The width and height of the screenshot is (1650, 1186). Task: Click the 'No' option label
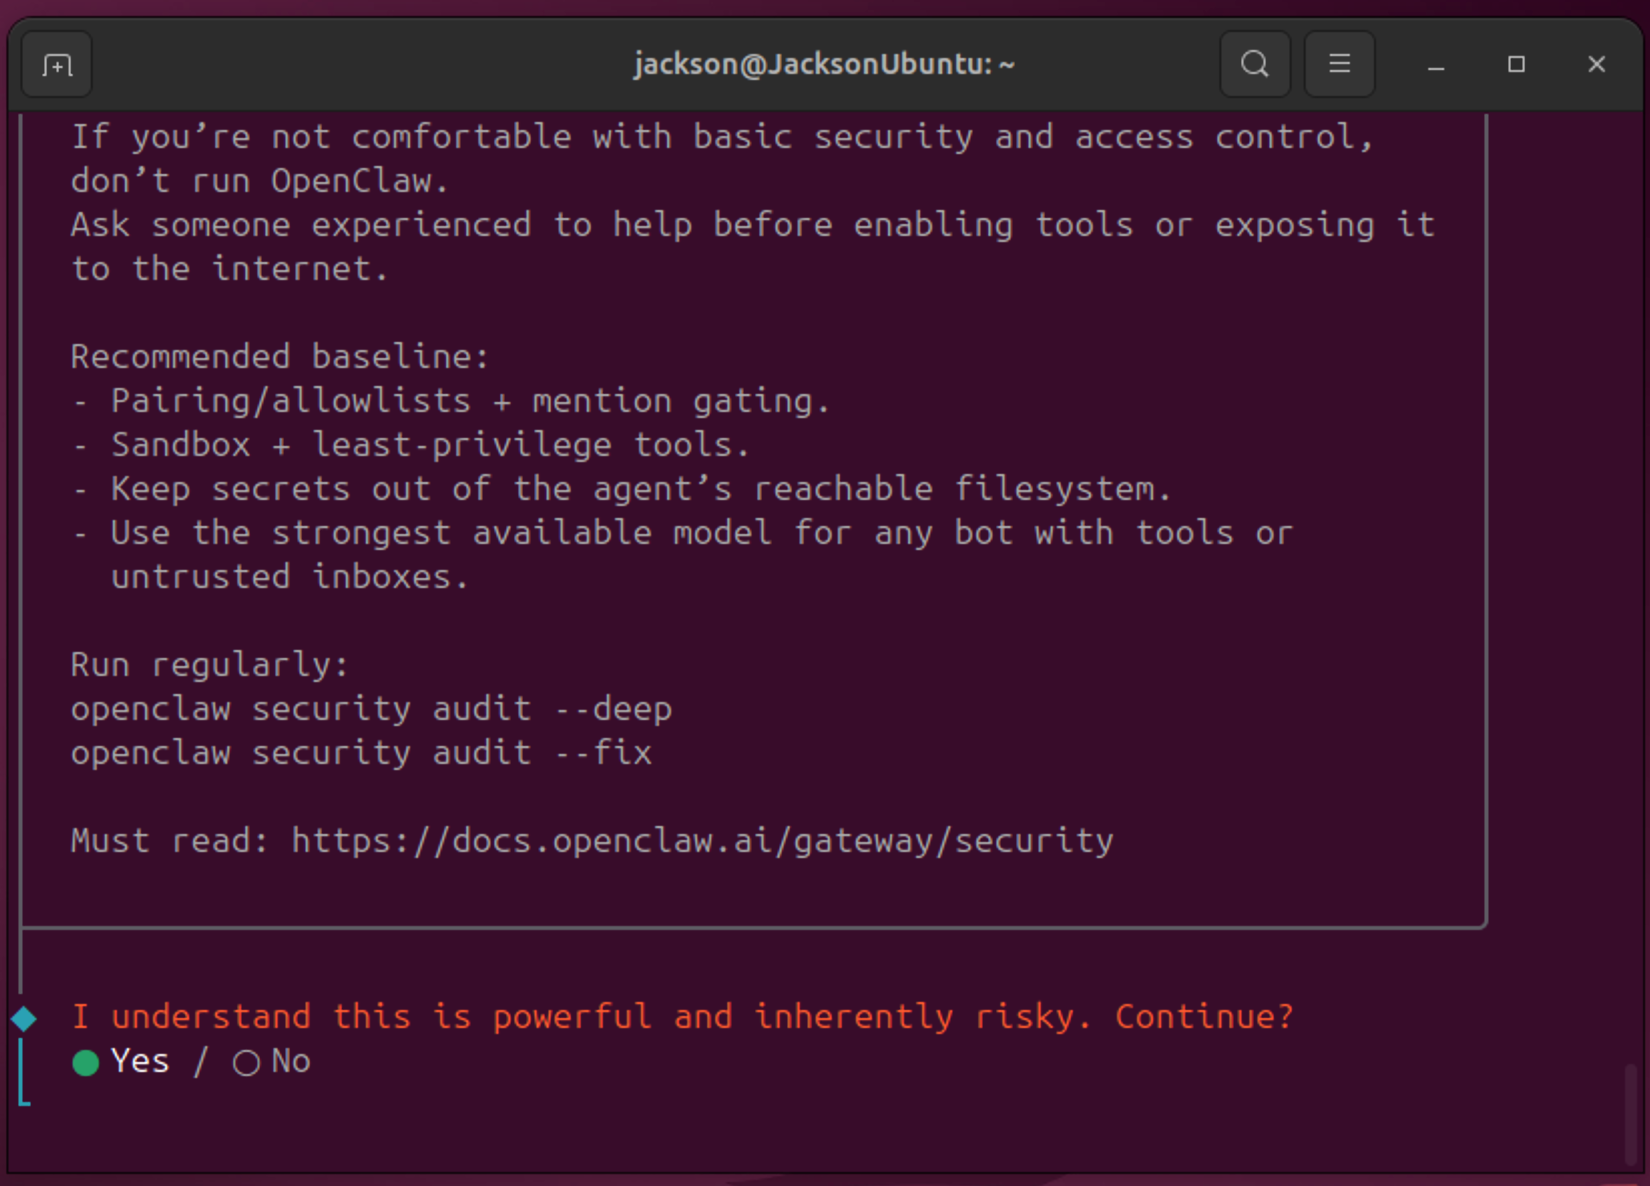pos(291,1061)
